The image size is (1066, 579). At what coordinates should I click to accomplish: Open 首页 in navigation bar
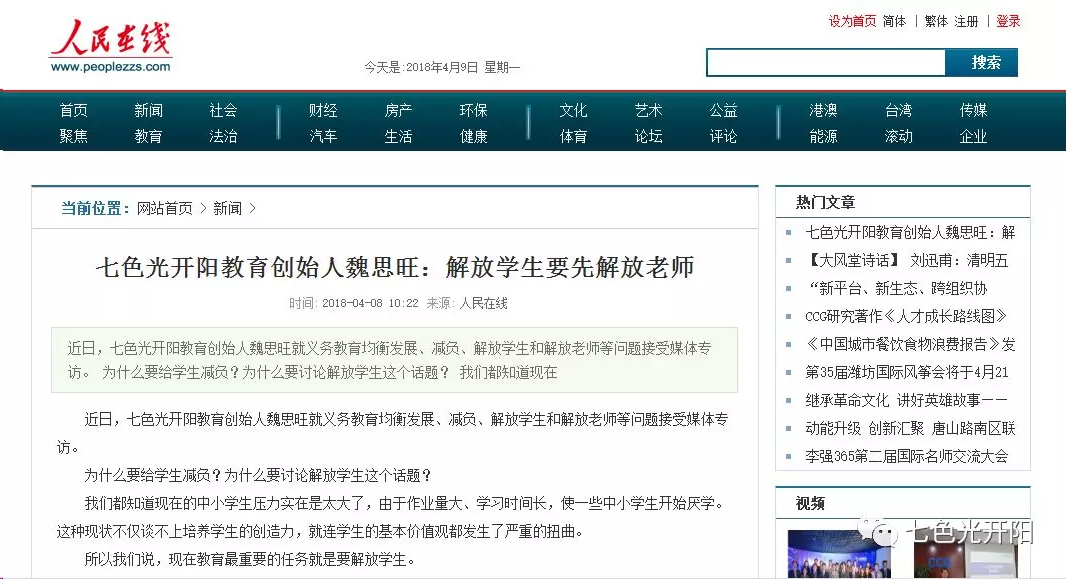tap(73, 110)
